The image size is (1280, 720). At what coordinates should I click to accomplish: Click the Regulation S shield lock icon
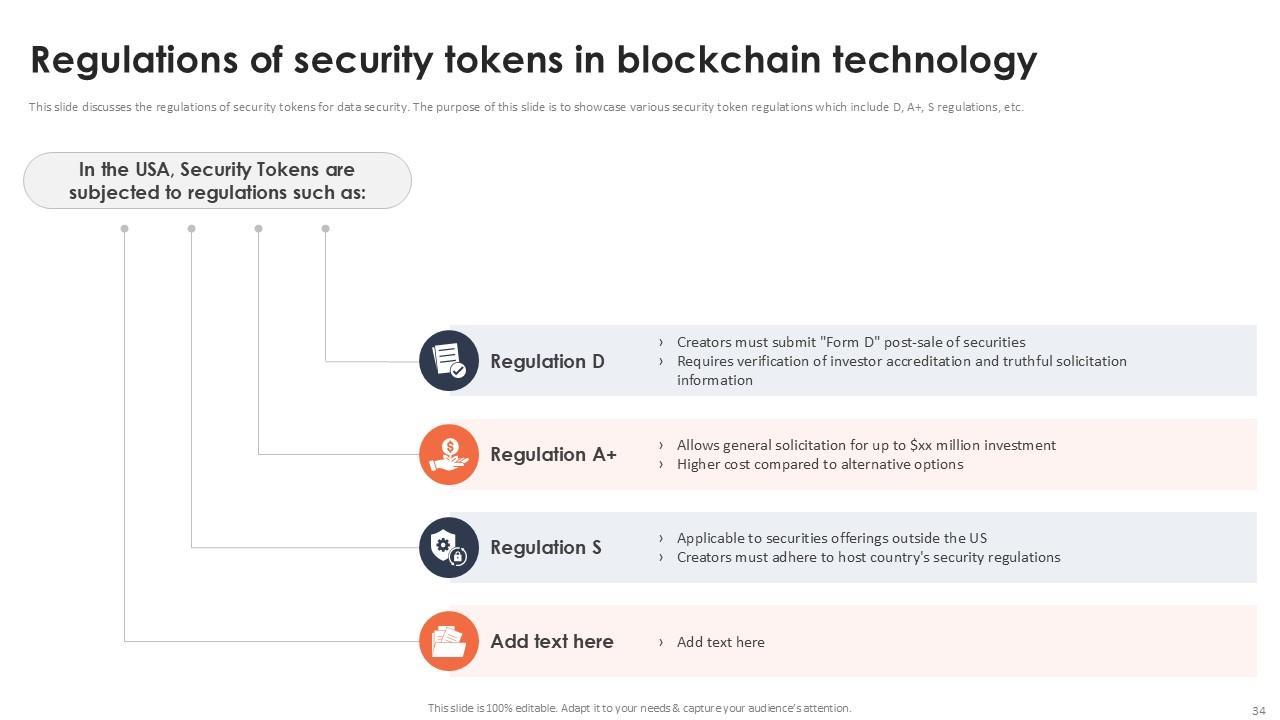tap(449, 547)
